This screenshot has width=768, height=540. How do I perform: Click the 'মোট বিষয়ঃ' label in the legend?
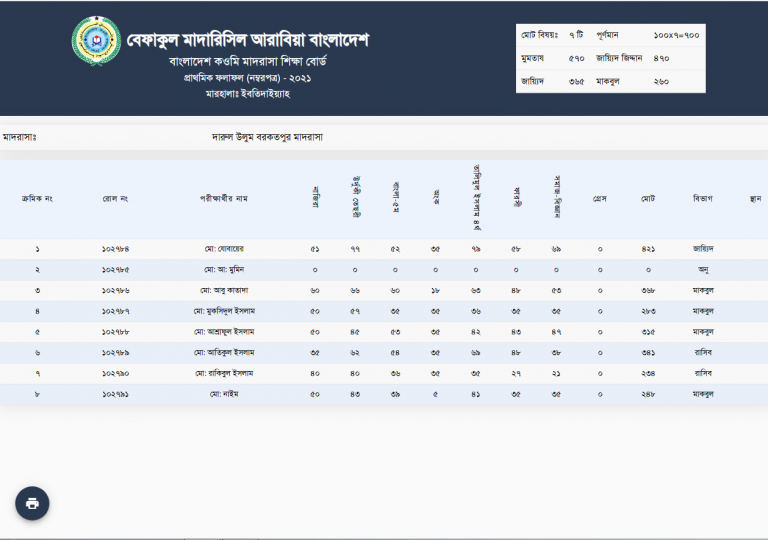[539, 35]
